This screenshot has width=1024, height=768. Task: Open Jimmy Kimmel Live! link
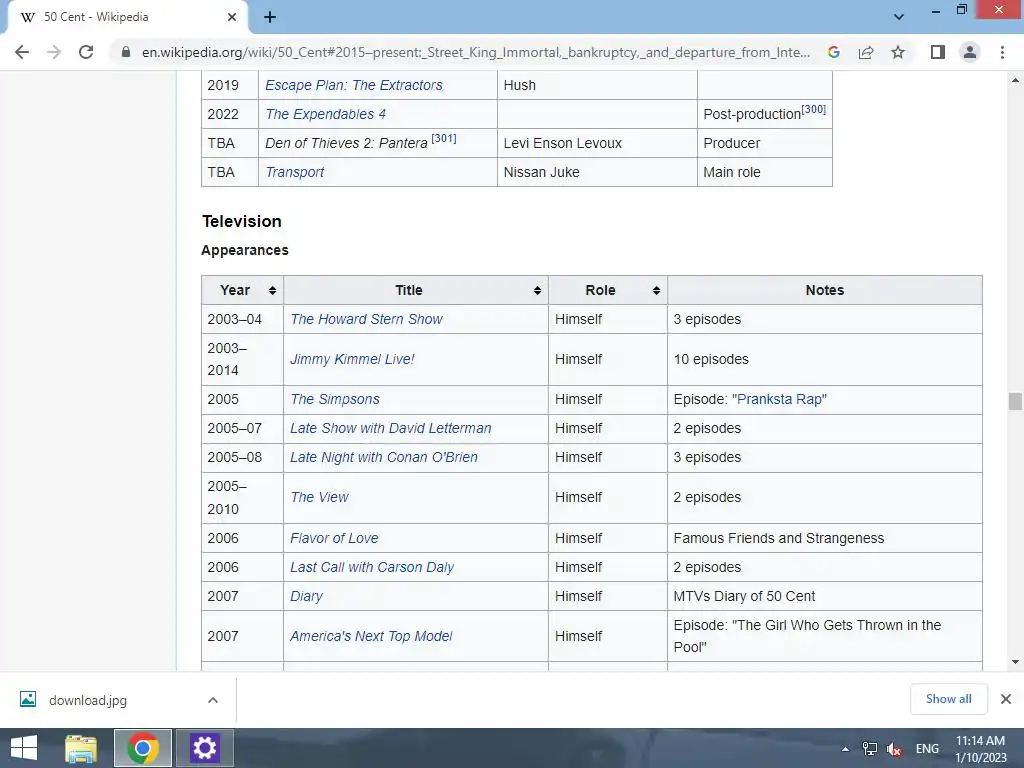click(x=352, y=359)
